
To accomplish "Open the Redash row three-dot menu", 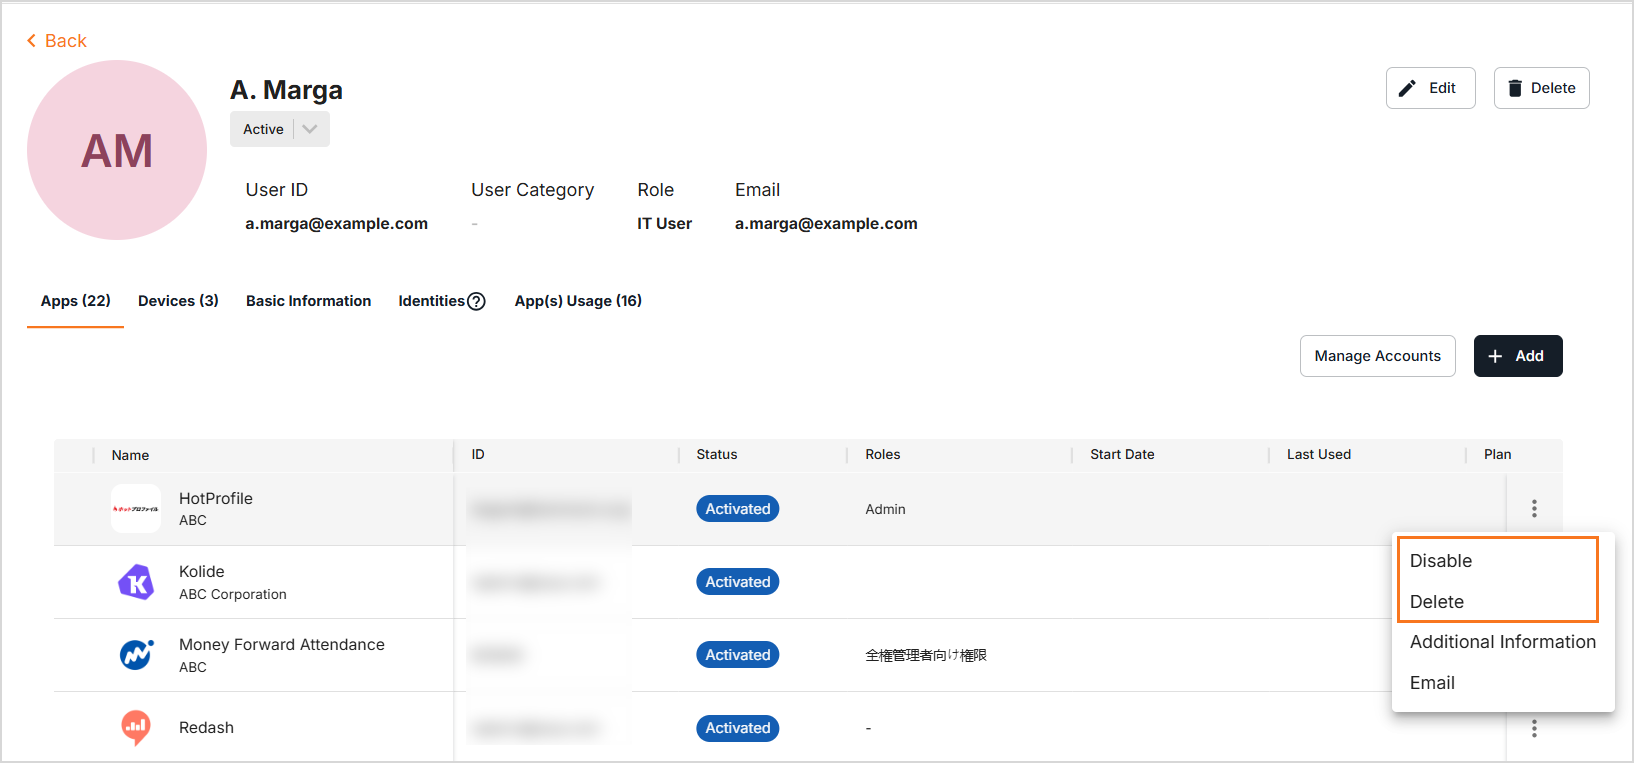I will coord(1533,728).
